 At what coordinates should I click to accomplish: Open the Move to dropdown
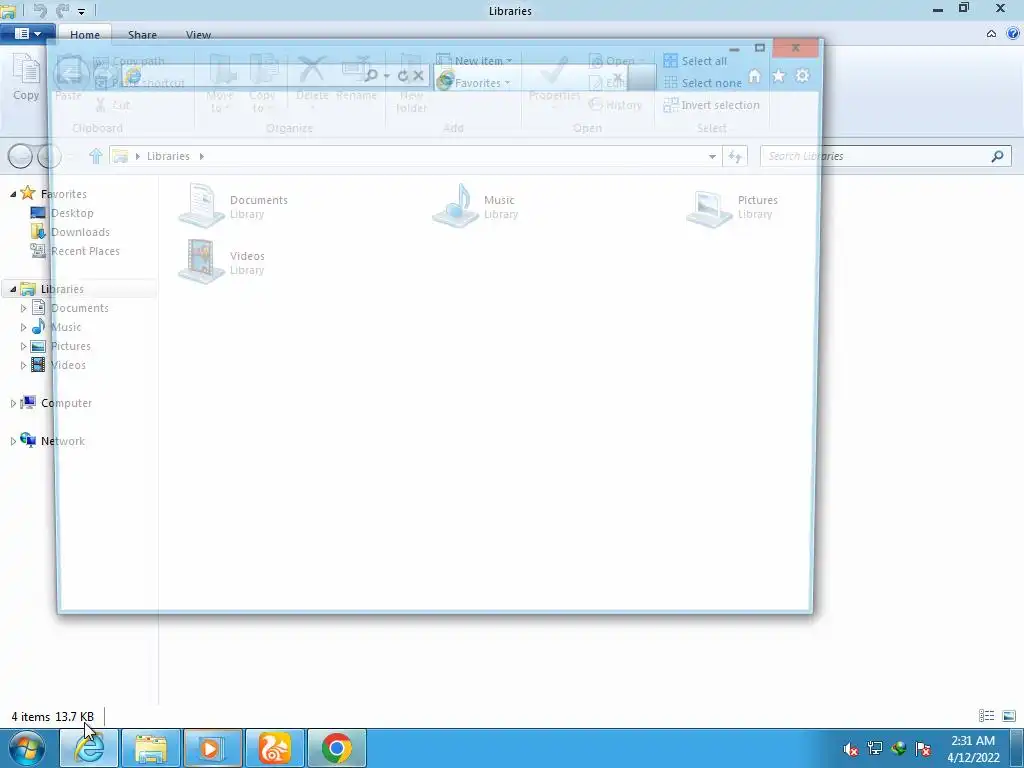(x=219, y=84)
